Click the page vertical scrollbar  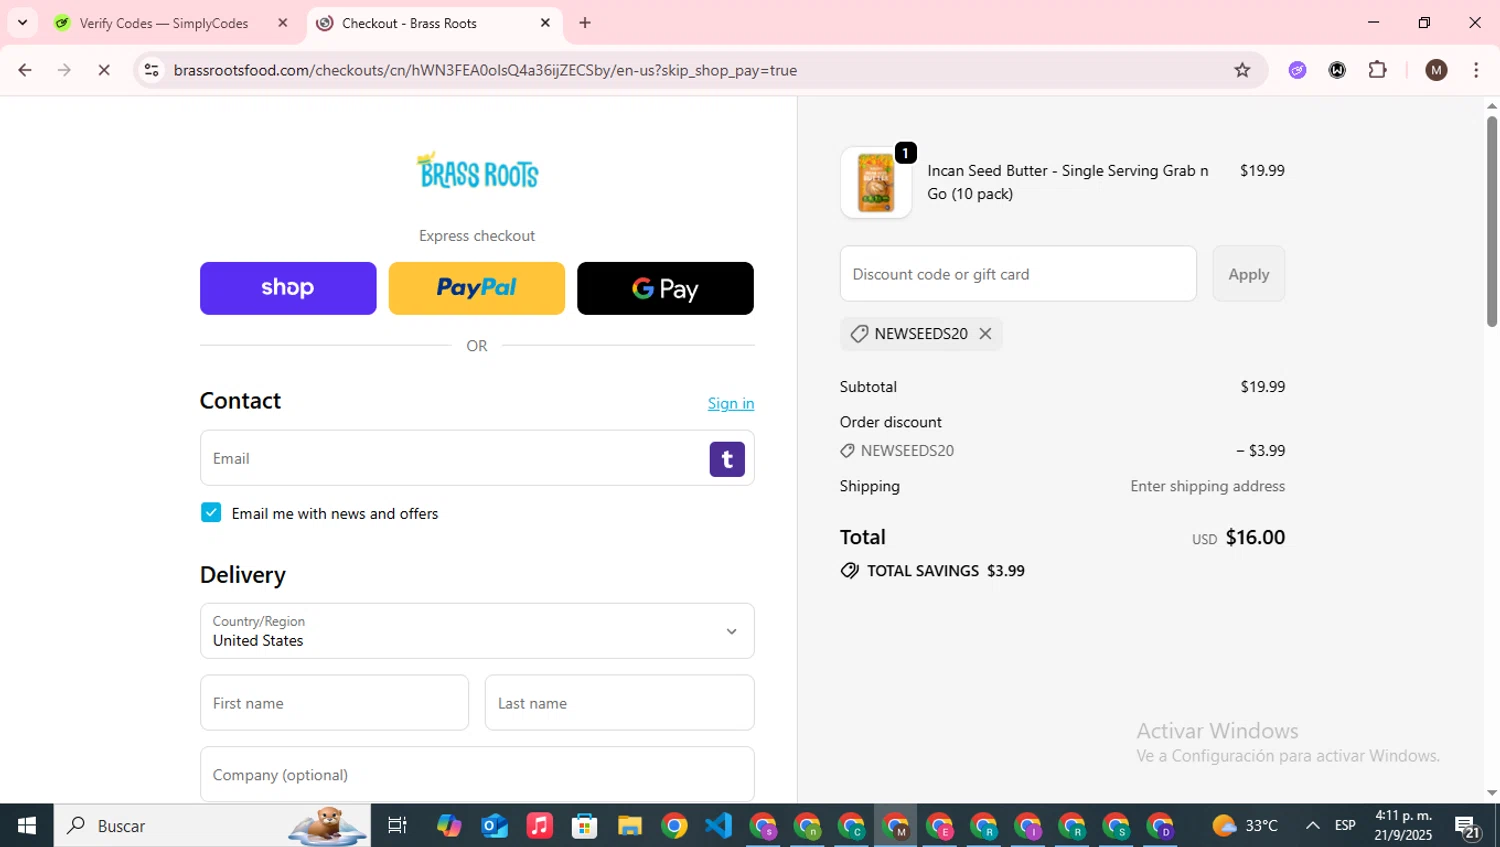pyautogui.click(x=1492, y=221)
